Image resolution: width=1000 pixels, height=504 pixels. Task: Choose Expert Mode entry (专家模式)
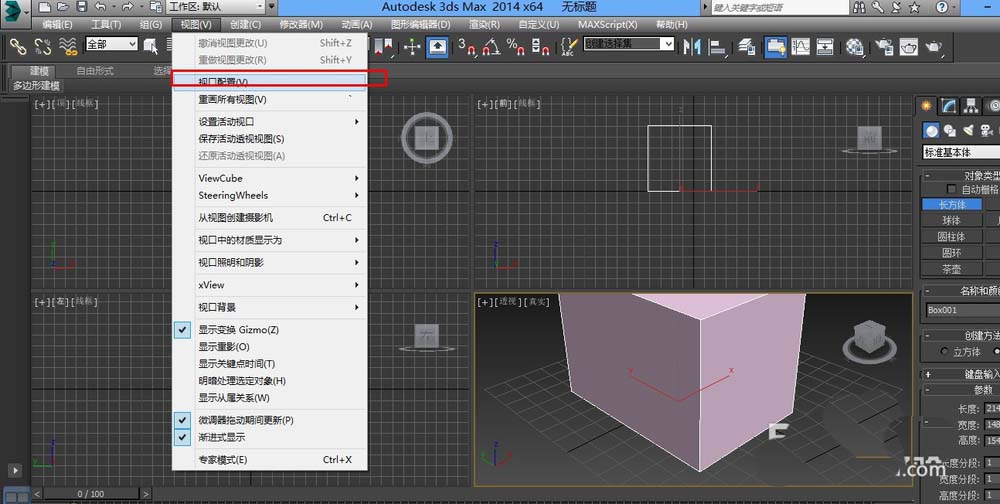[x=270, y=460]
